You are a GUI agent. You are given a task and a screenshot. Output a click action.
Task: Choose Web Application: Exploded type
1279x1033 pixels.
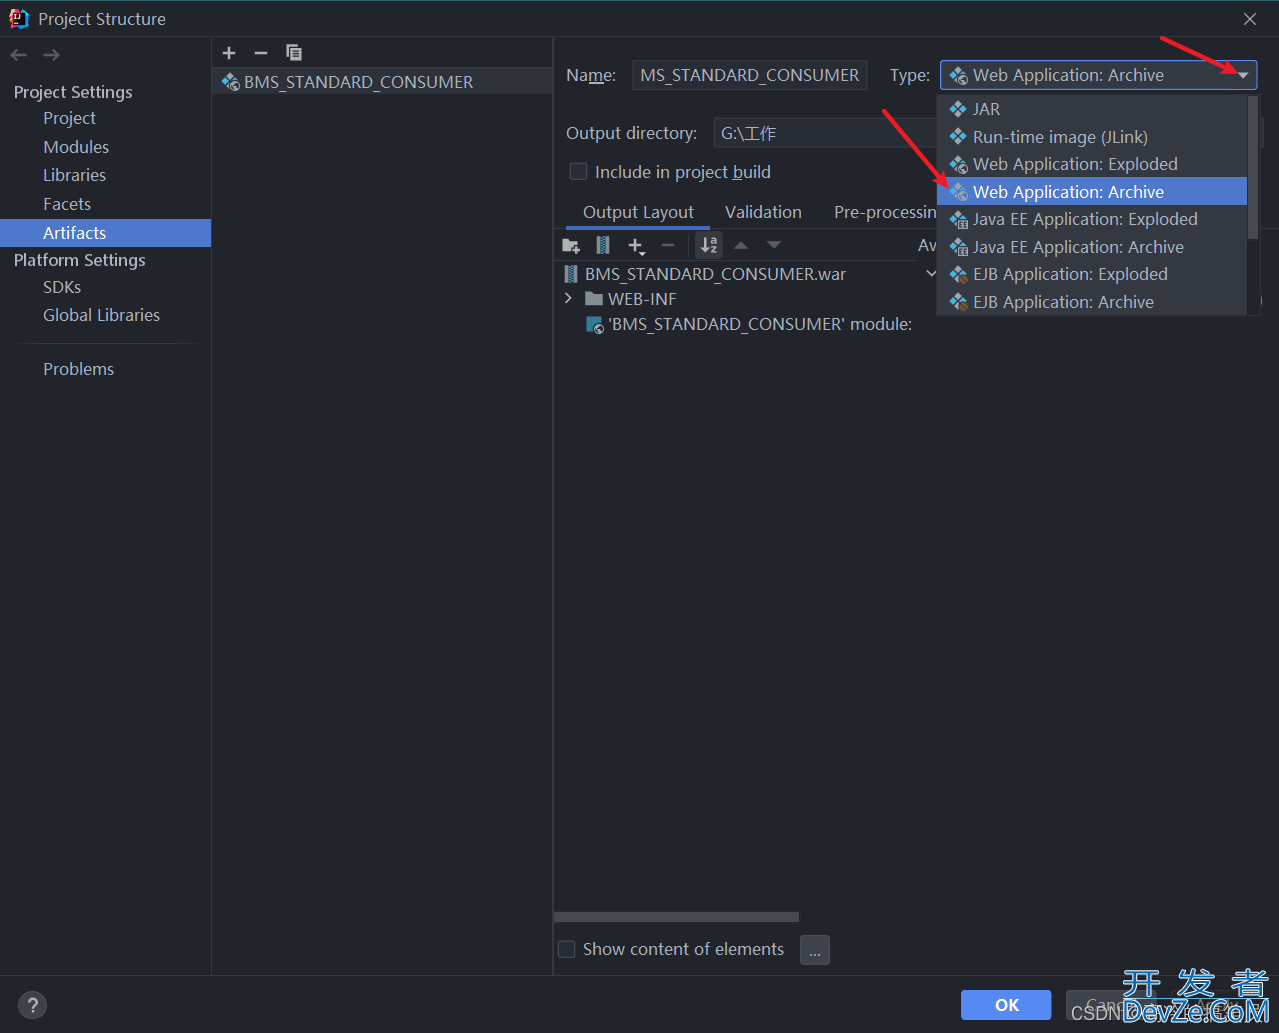click(1092, 164)
